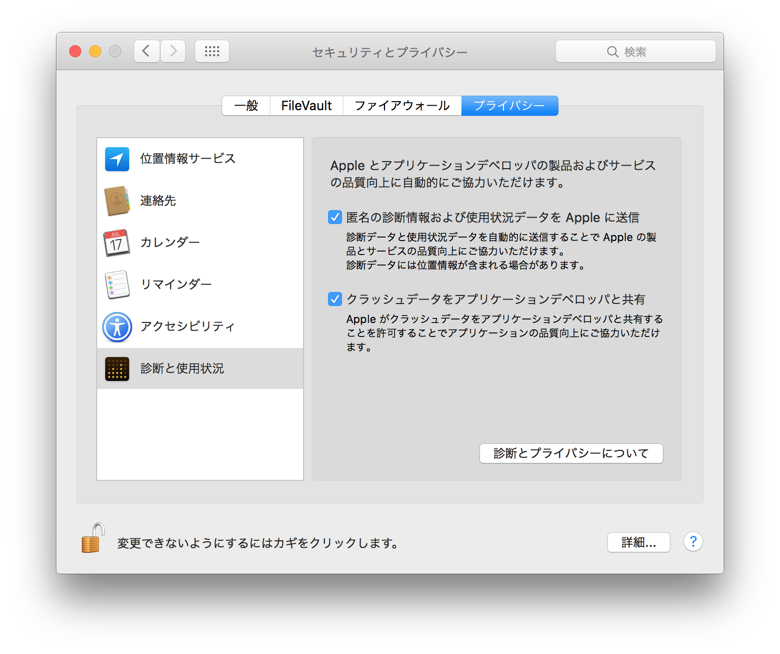Click the 詳細... button

pyautogui.click(x=639, y=543)
